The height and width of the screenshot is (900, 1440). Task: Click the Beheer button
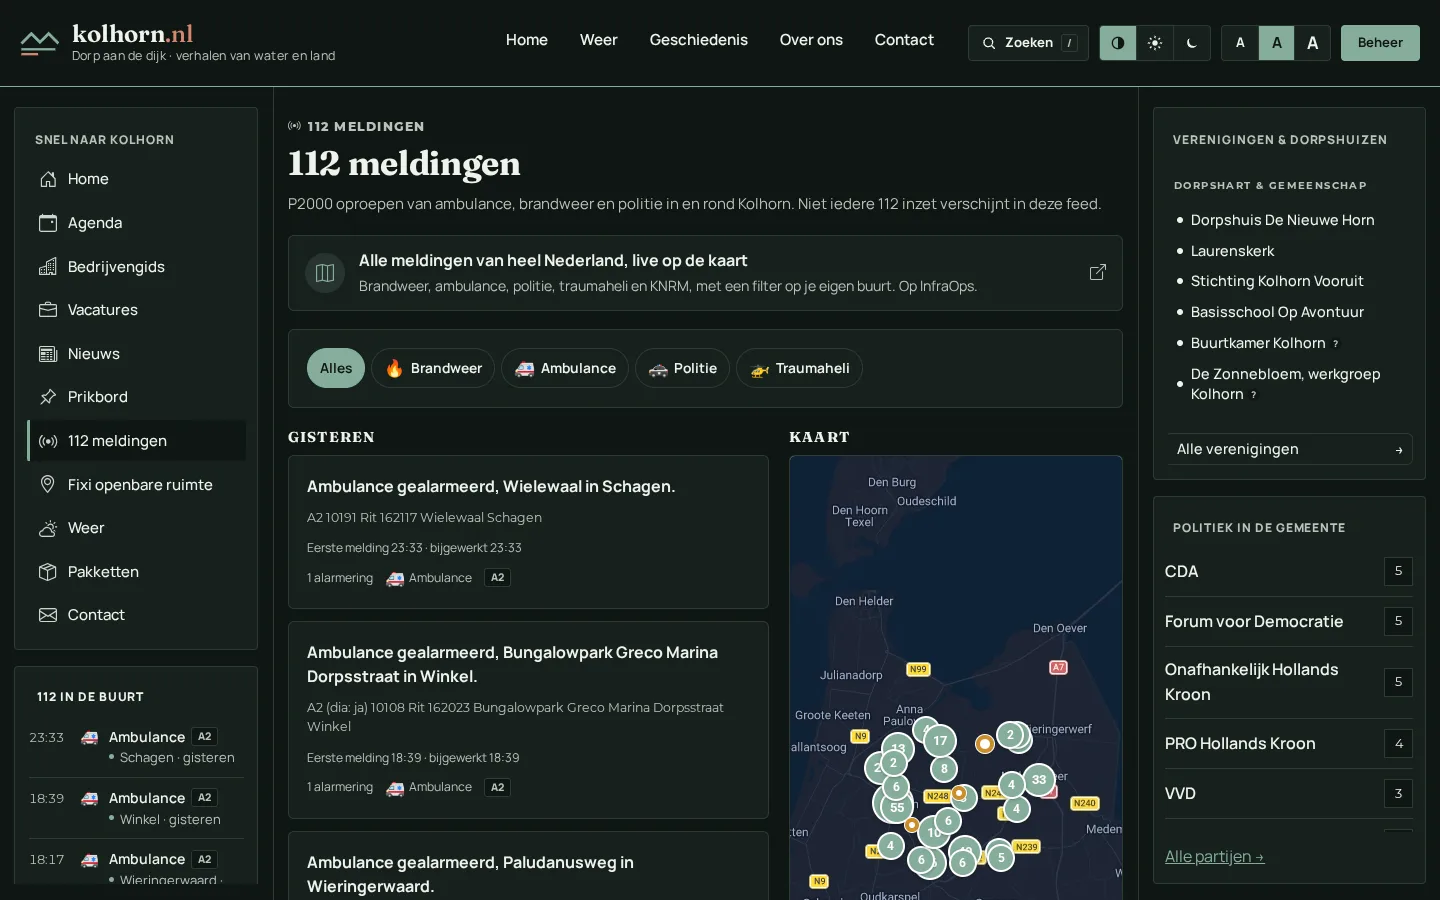click(x=1380, y=43)
